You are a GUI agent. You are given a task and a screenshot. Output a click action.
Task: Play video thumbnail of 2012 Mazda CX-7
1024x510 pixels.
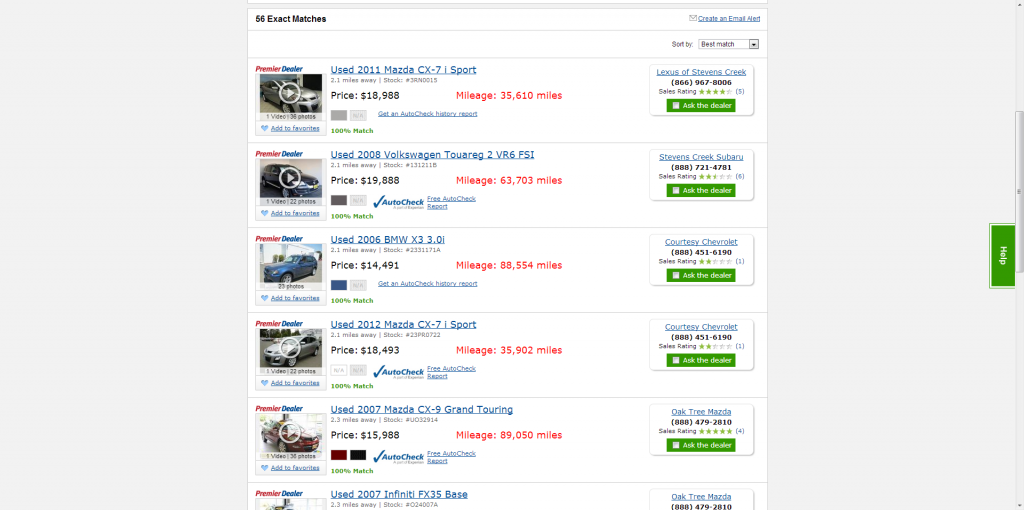291,348
